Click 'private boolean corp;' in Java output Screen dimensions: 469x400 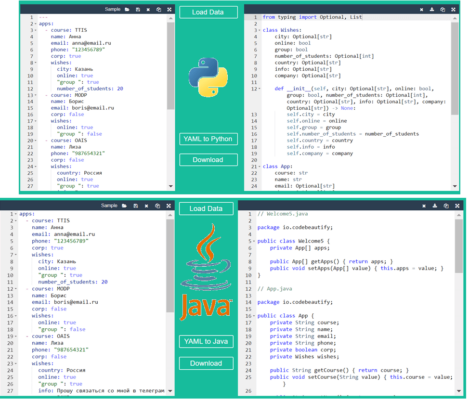pyautogui.click(x=303, y=350)
